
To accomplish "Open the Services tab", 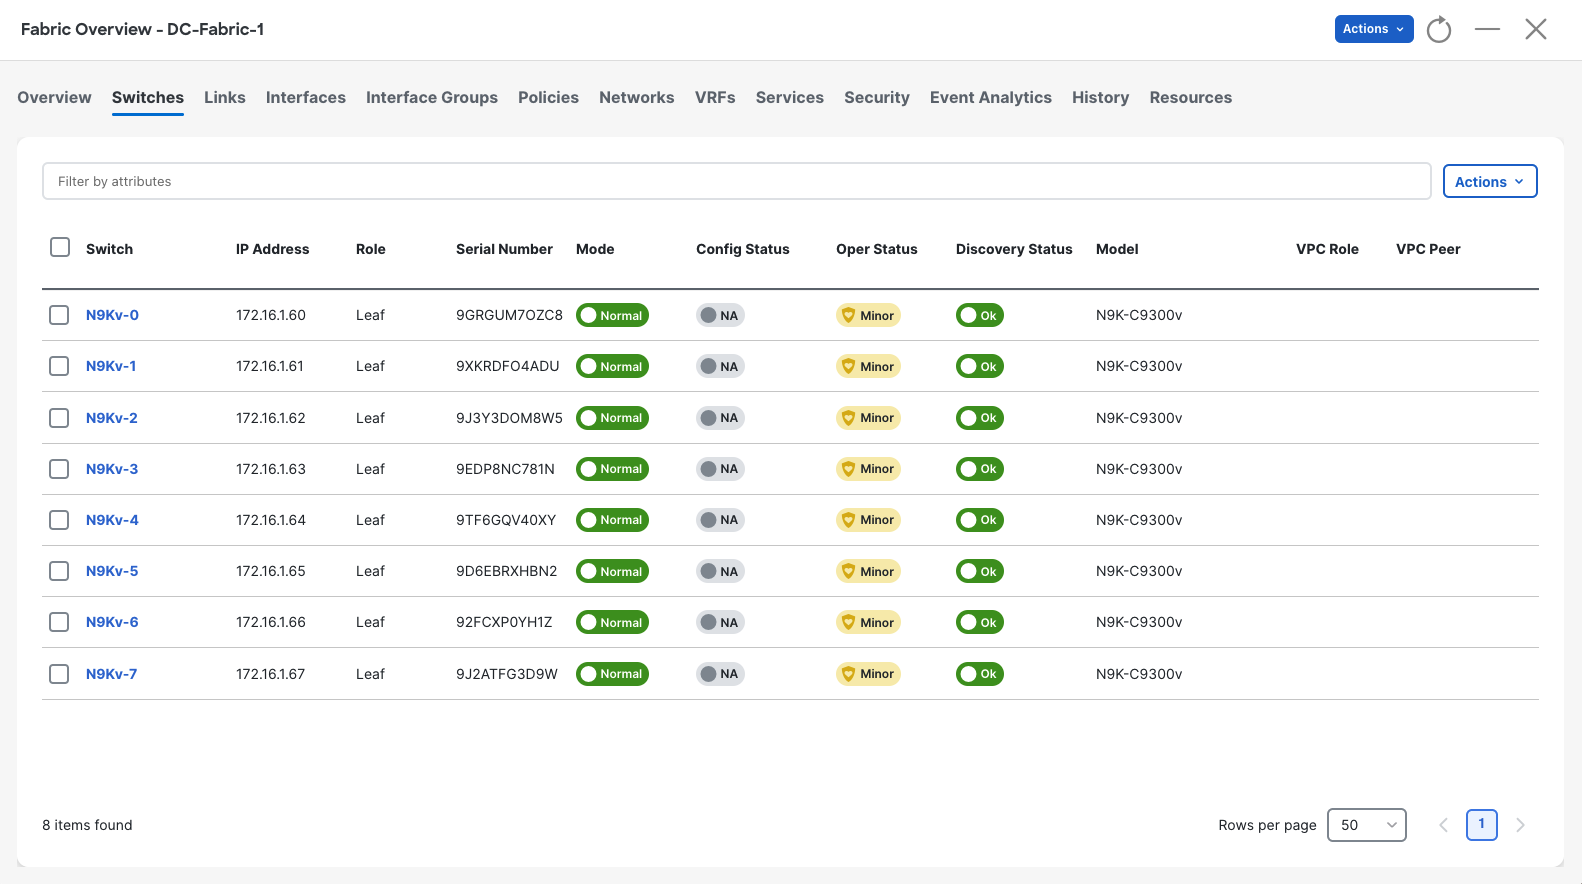I will 790,97.
